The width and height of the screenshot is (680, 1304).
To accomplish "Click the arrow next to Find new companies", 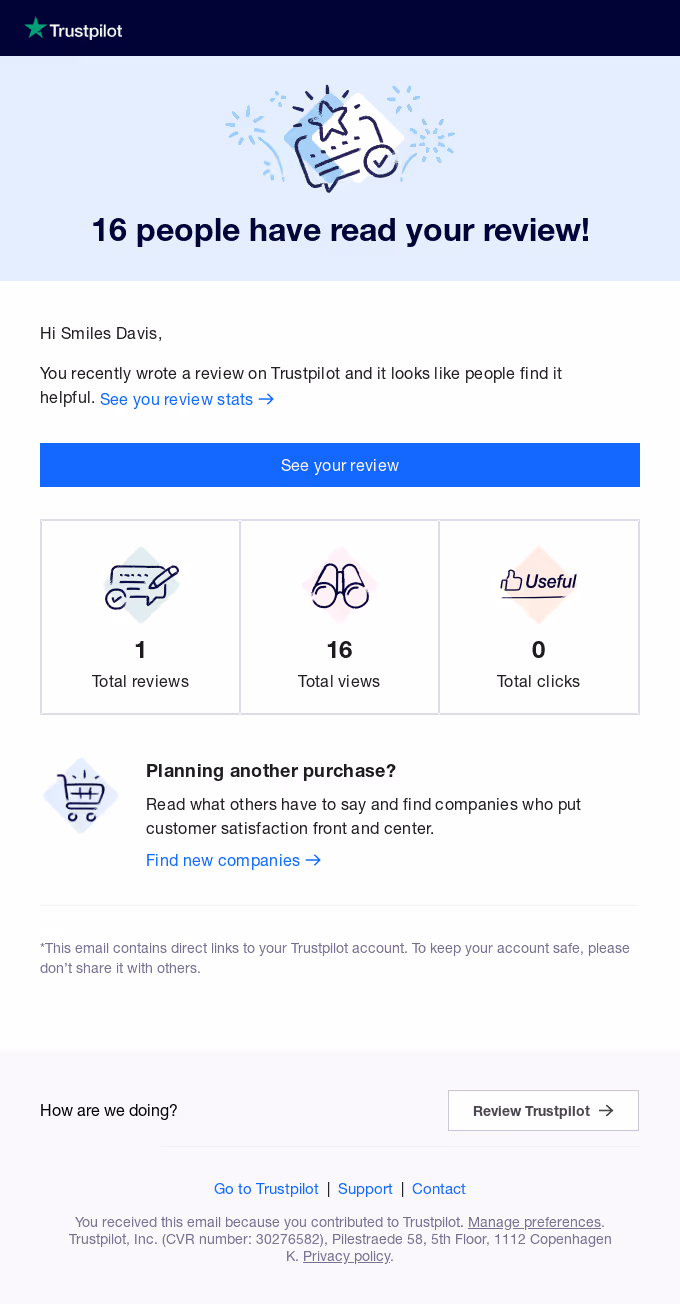I will click(313, 860).
